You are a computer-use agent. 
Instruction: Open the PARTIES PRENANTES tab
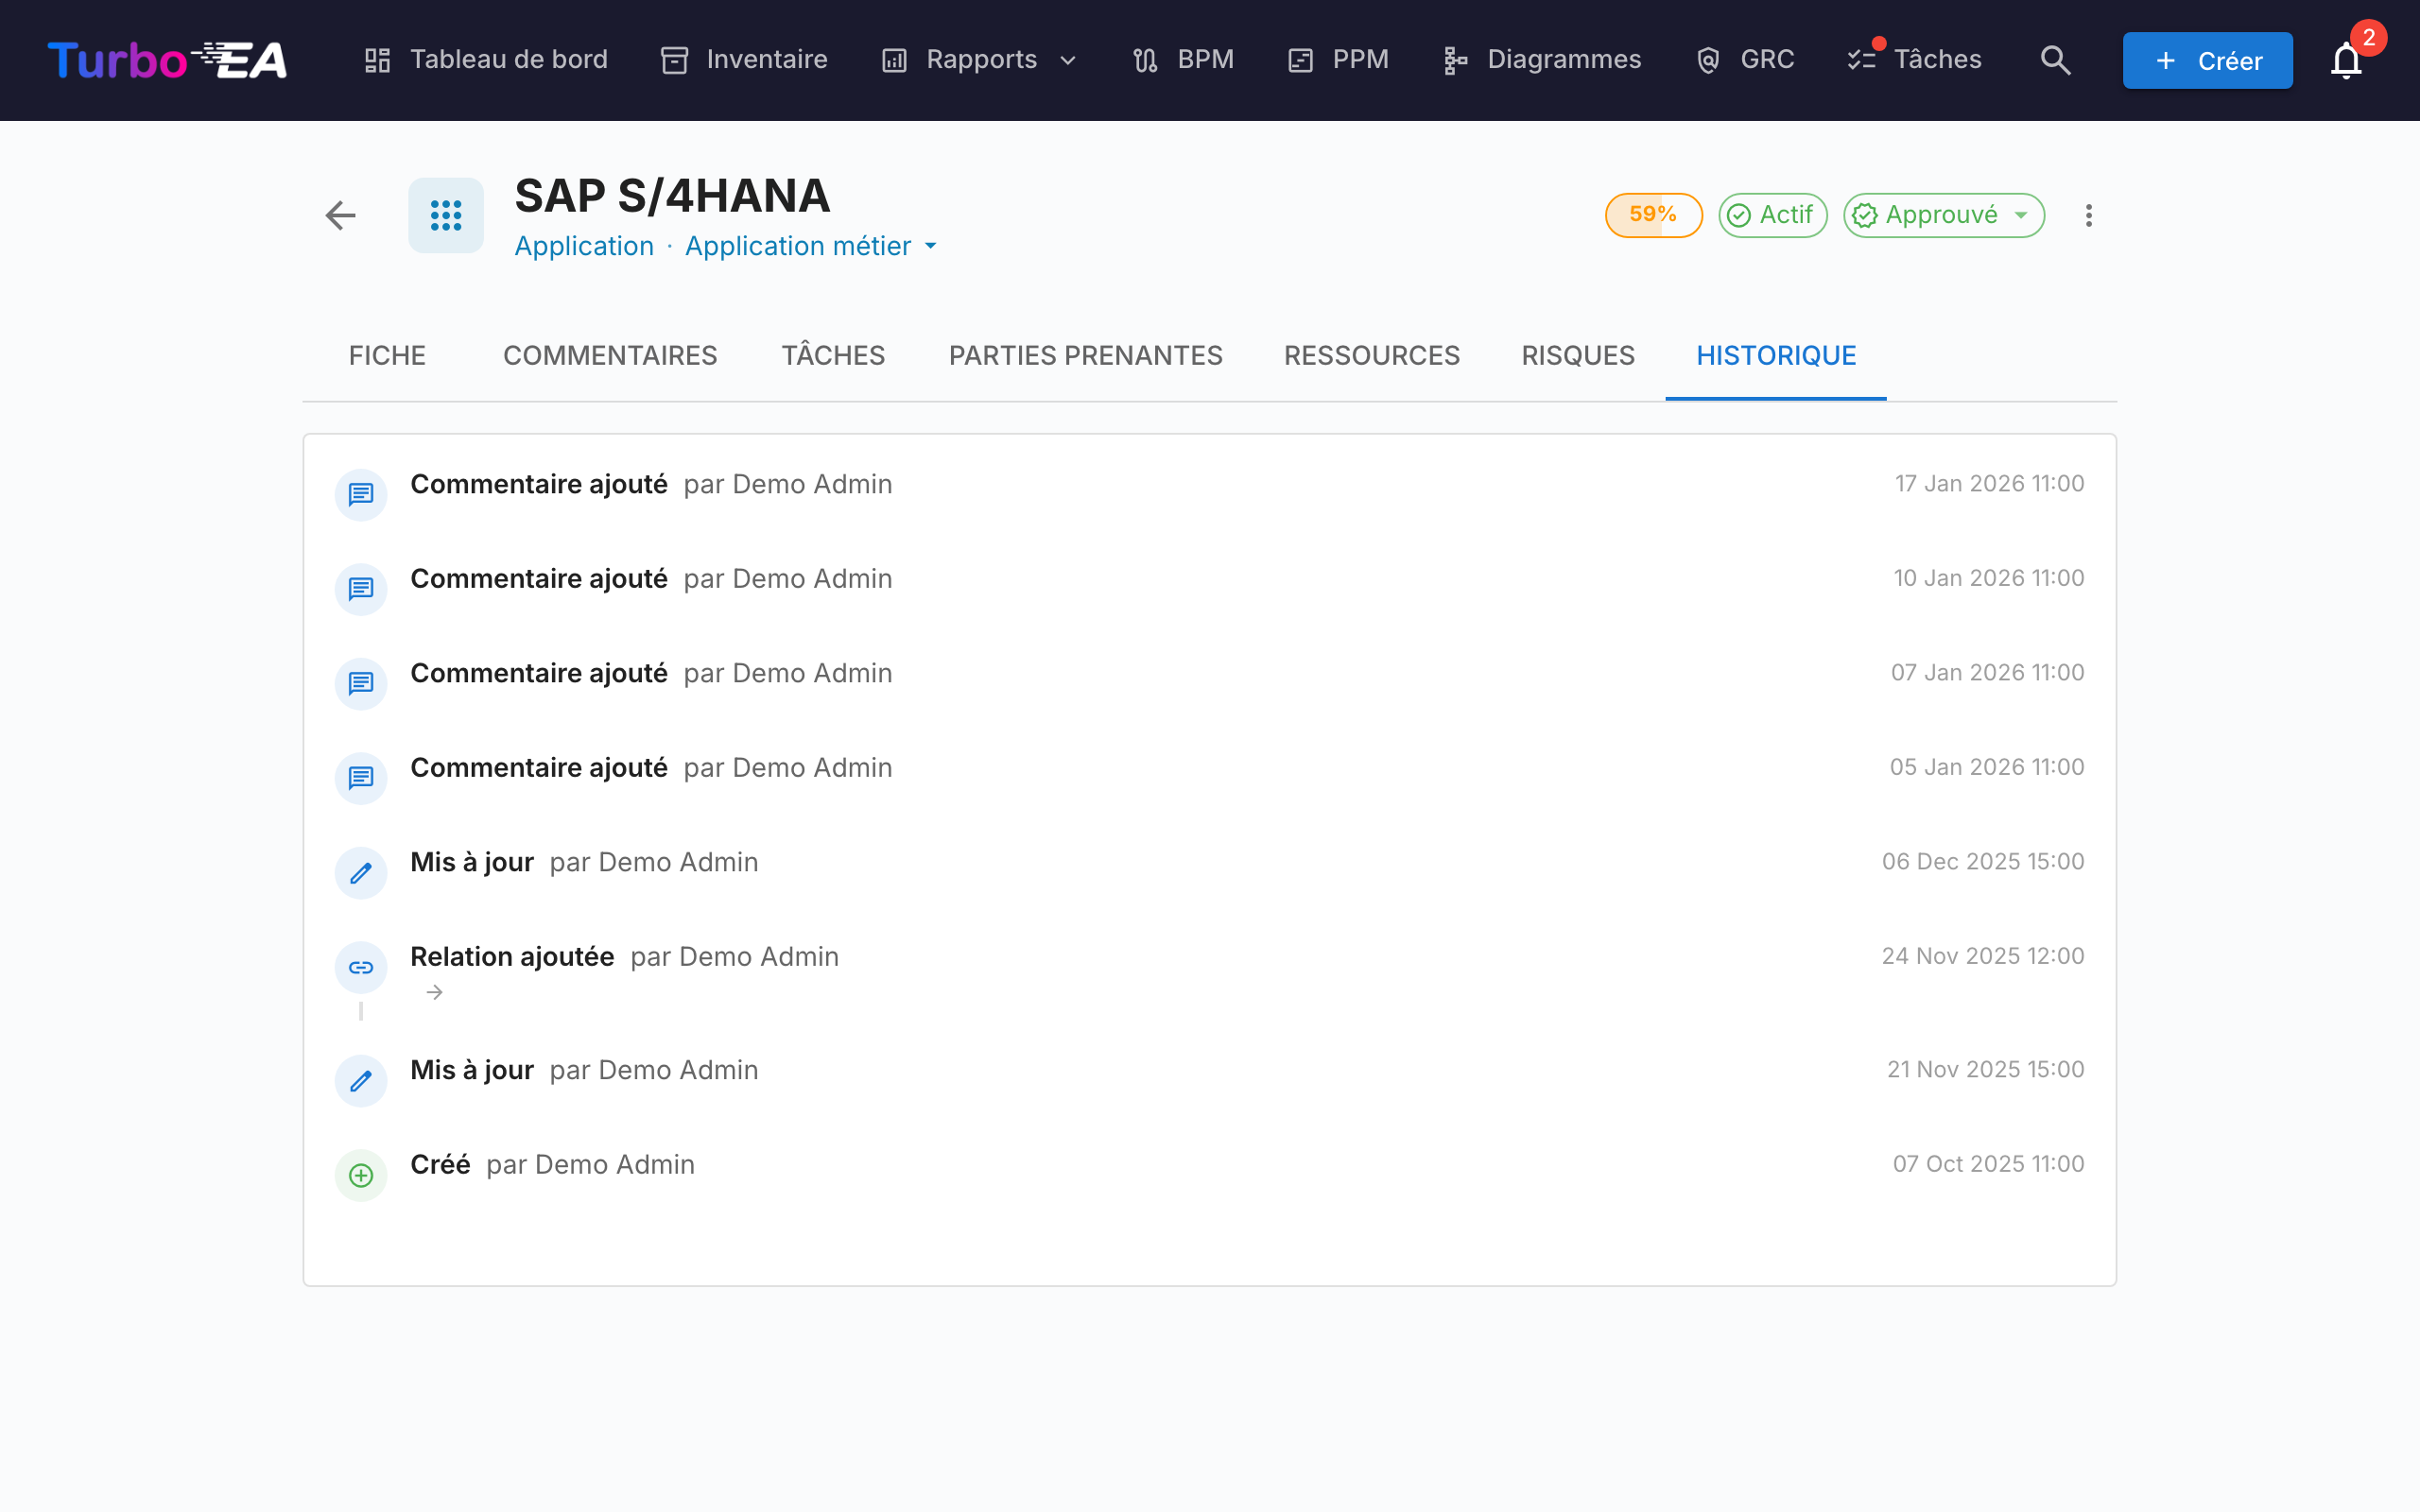pyautogui.click(x=1085, y=355)
